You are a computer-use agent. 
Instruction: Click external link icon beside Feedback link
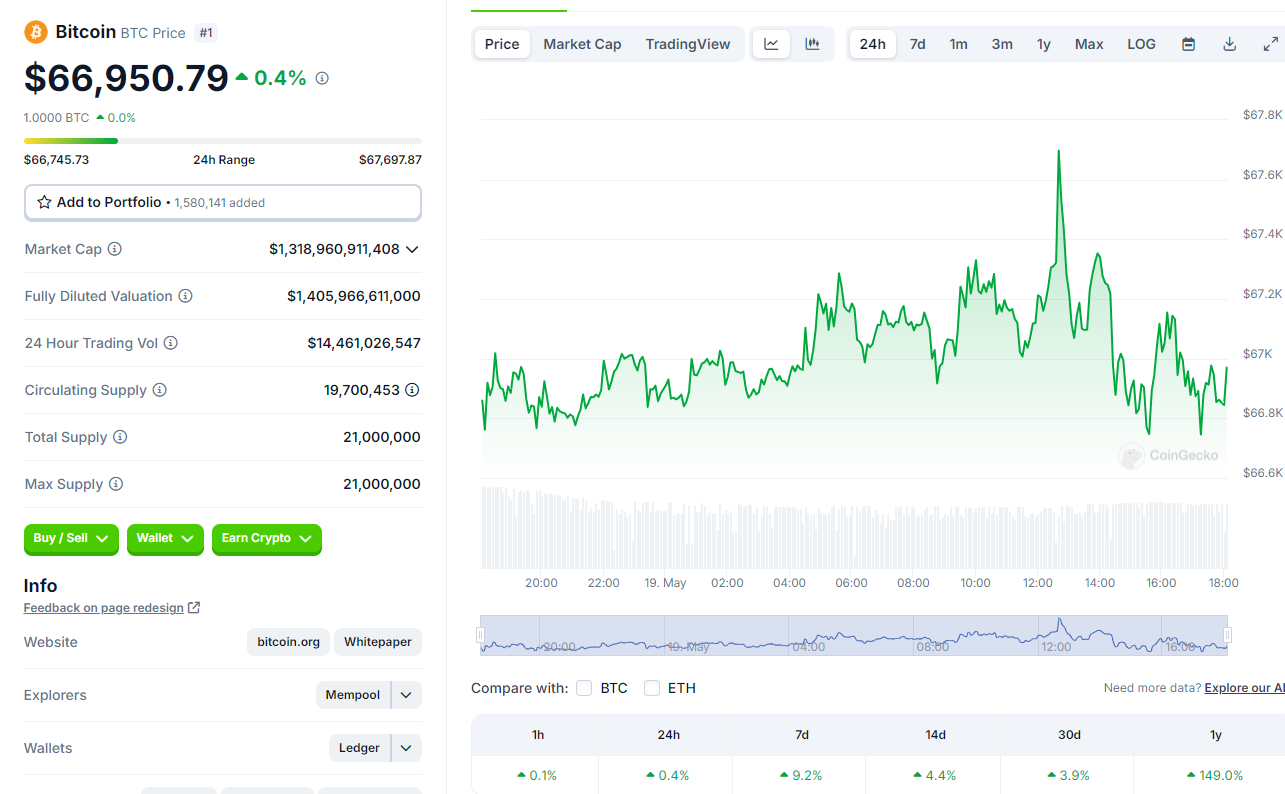click(194, 607)
